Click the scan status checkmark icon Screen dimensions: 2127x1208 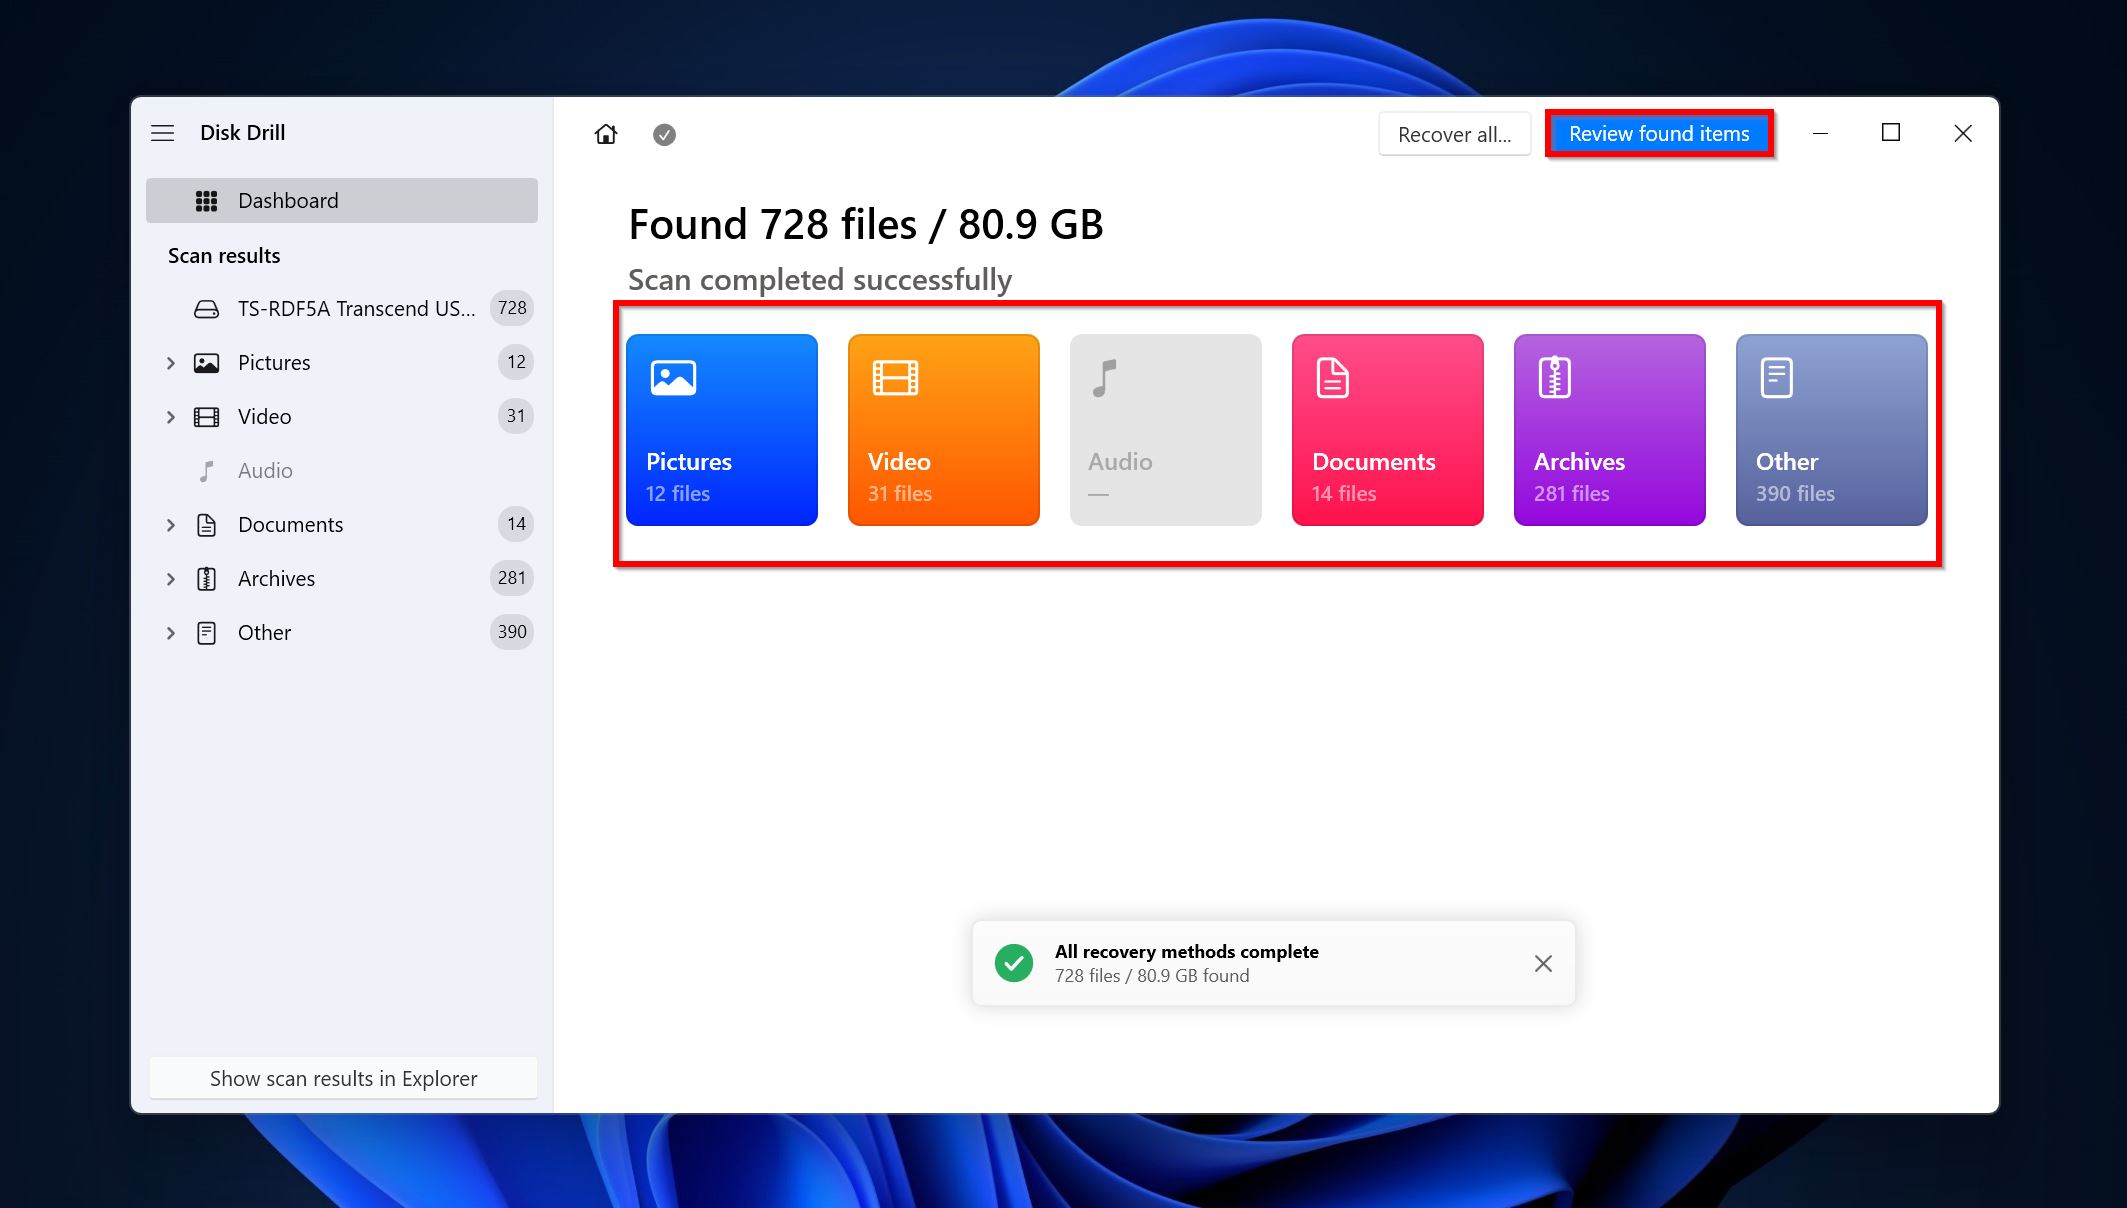point(665,133)
